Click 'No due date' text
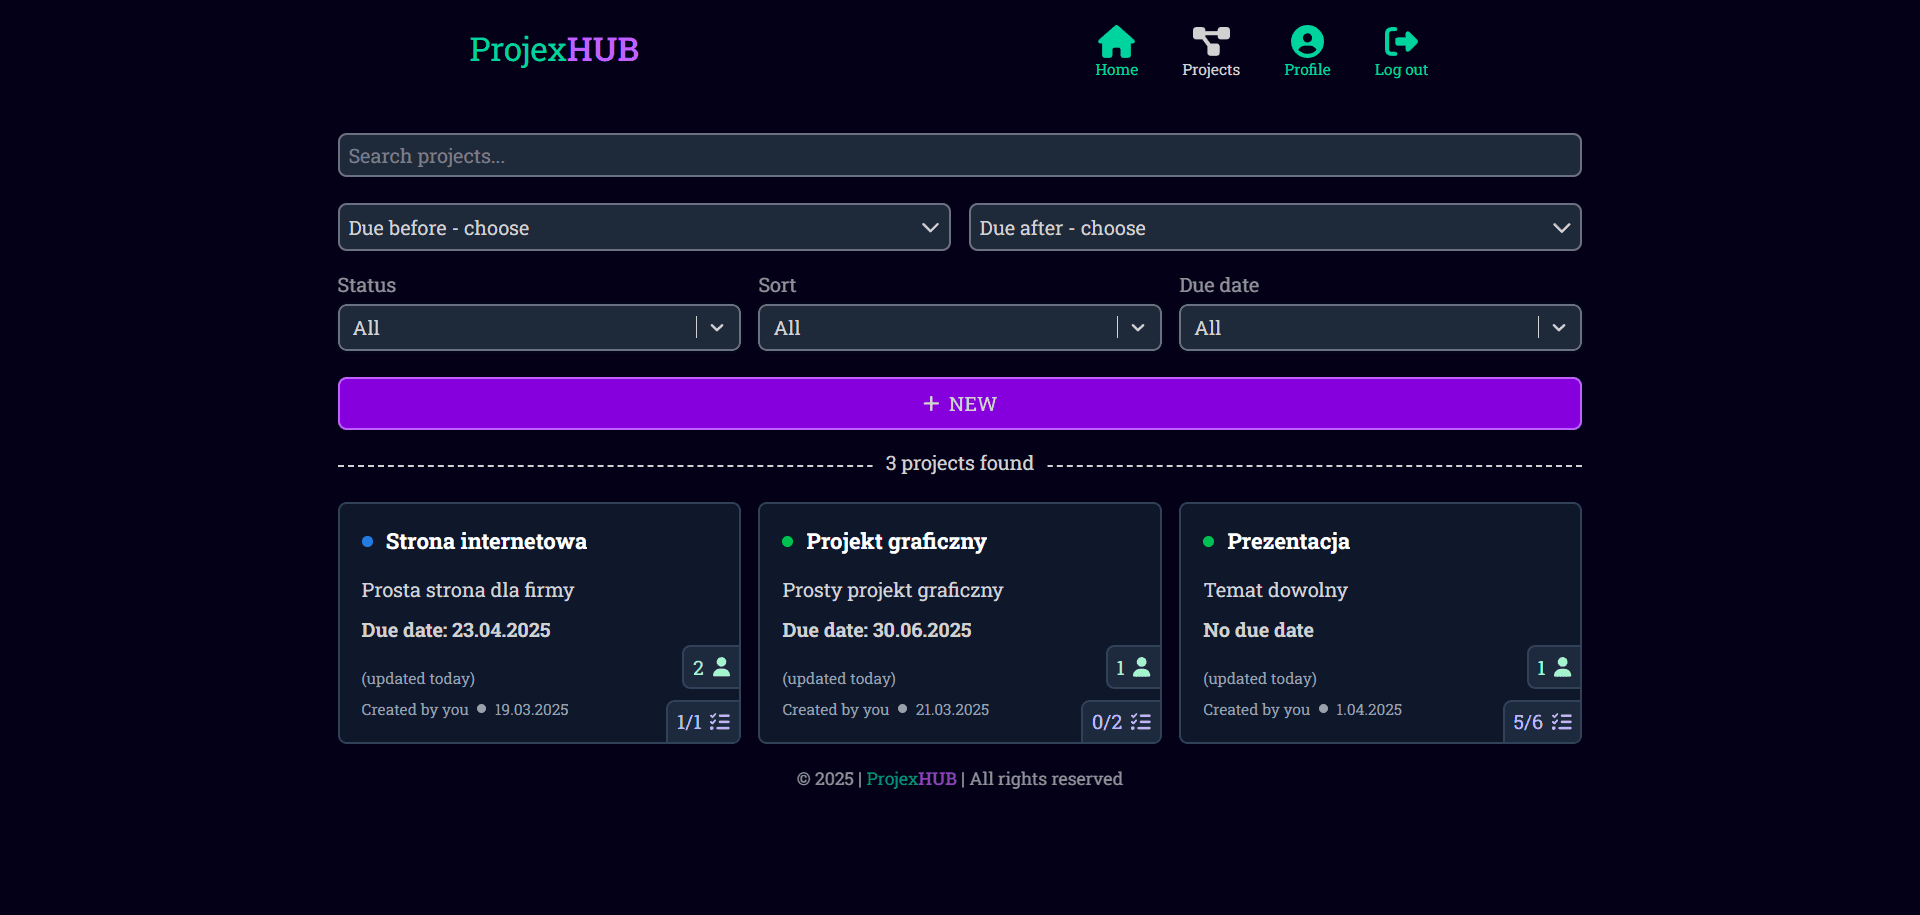This screenshot has width=1920, height=915. click(x=1258, y=630)
